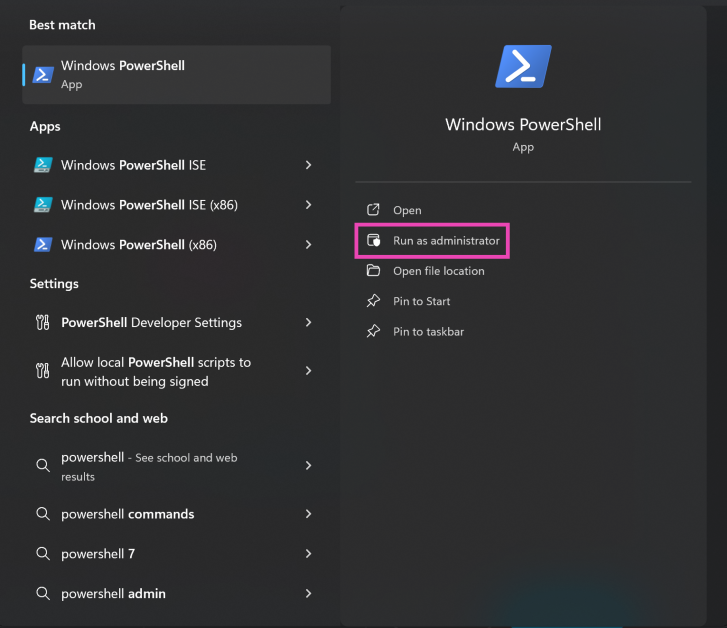Click the PowerShell ISE app icon
This screenshot has height=628, width=727.
(x=43, y=165)
